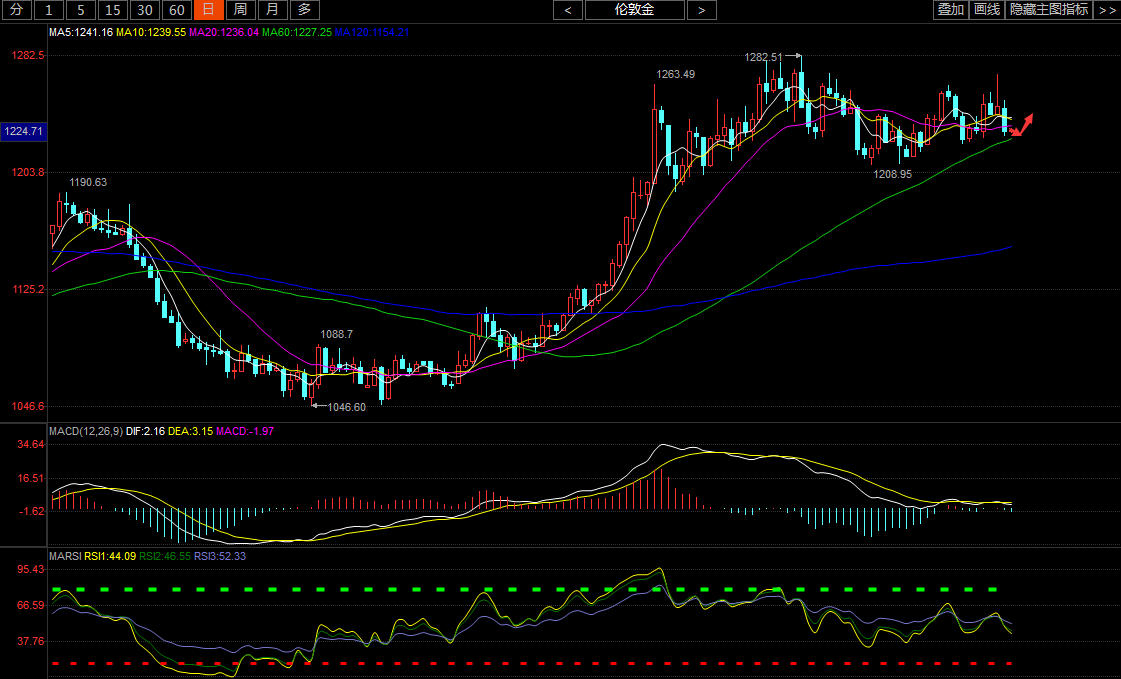1121x679 pixels.
Task: Click the MA10:1239.55 indicator label
Action: pyautogui.click(x=151, y=32)
